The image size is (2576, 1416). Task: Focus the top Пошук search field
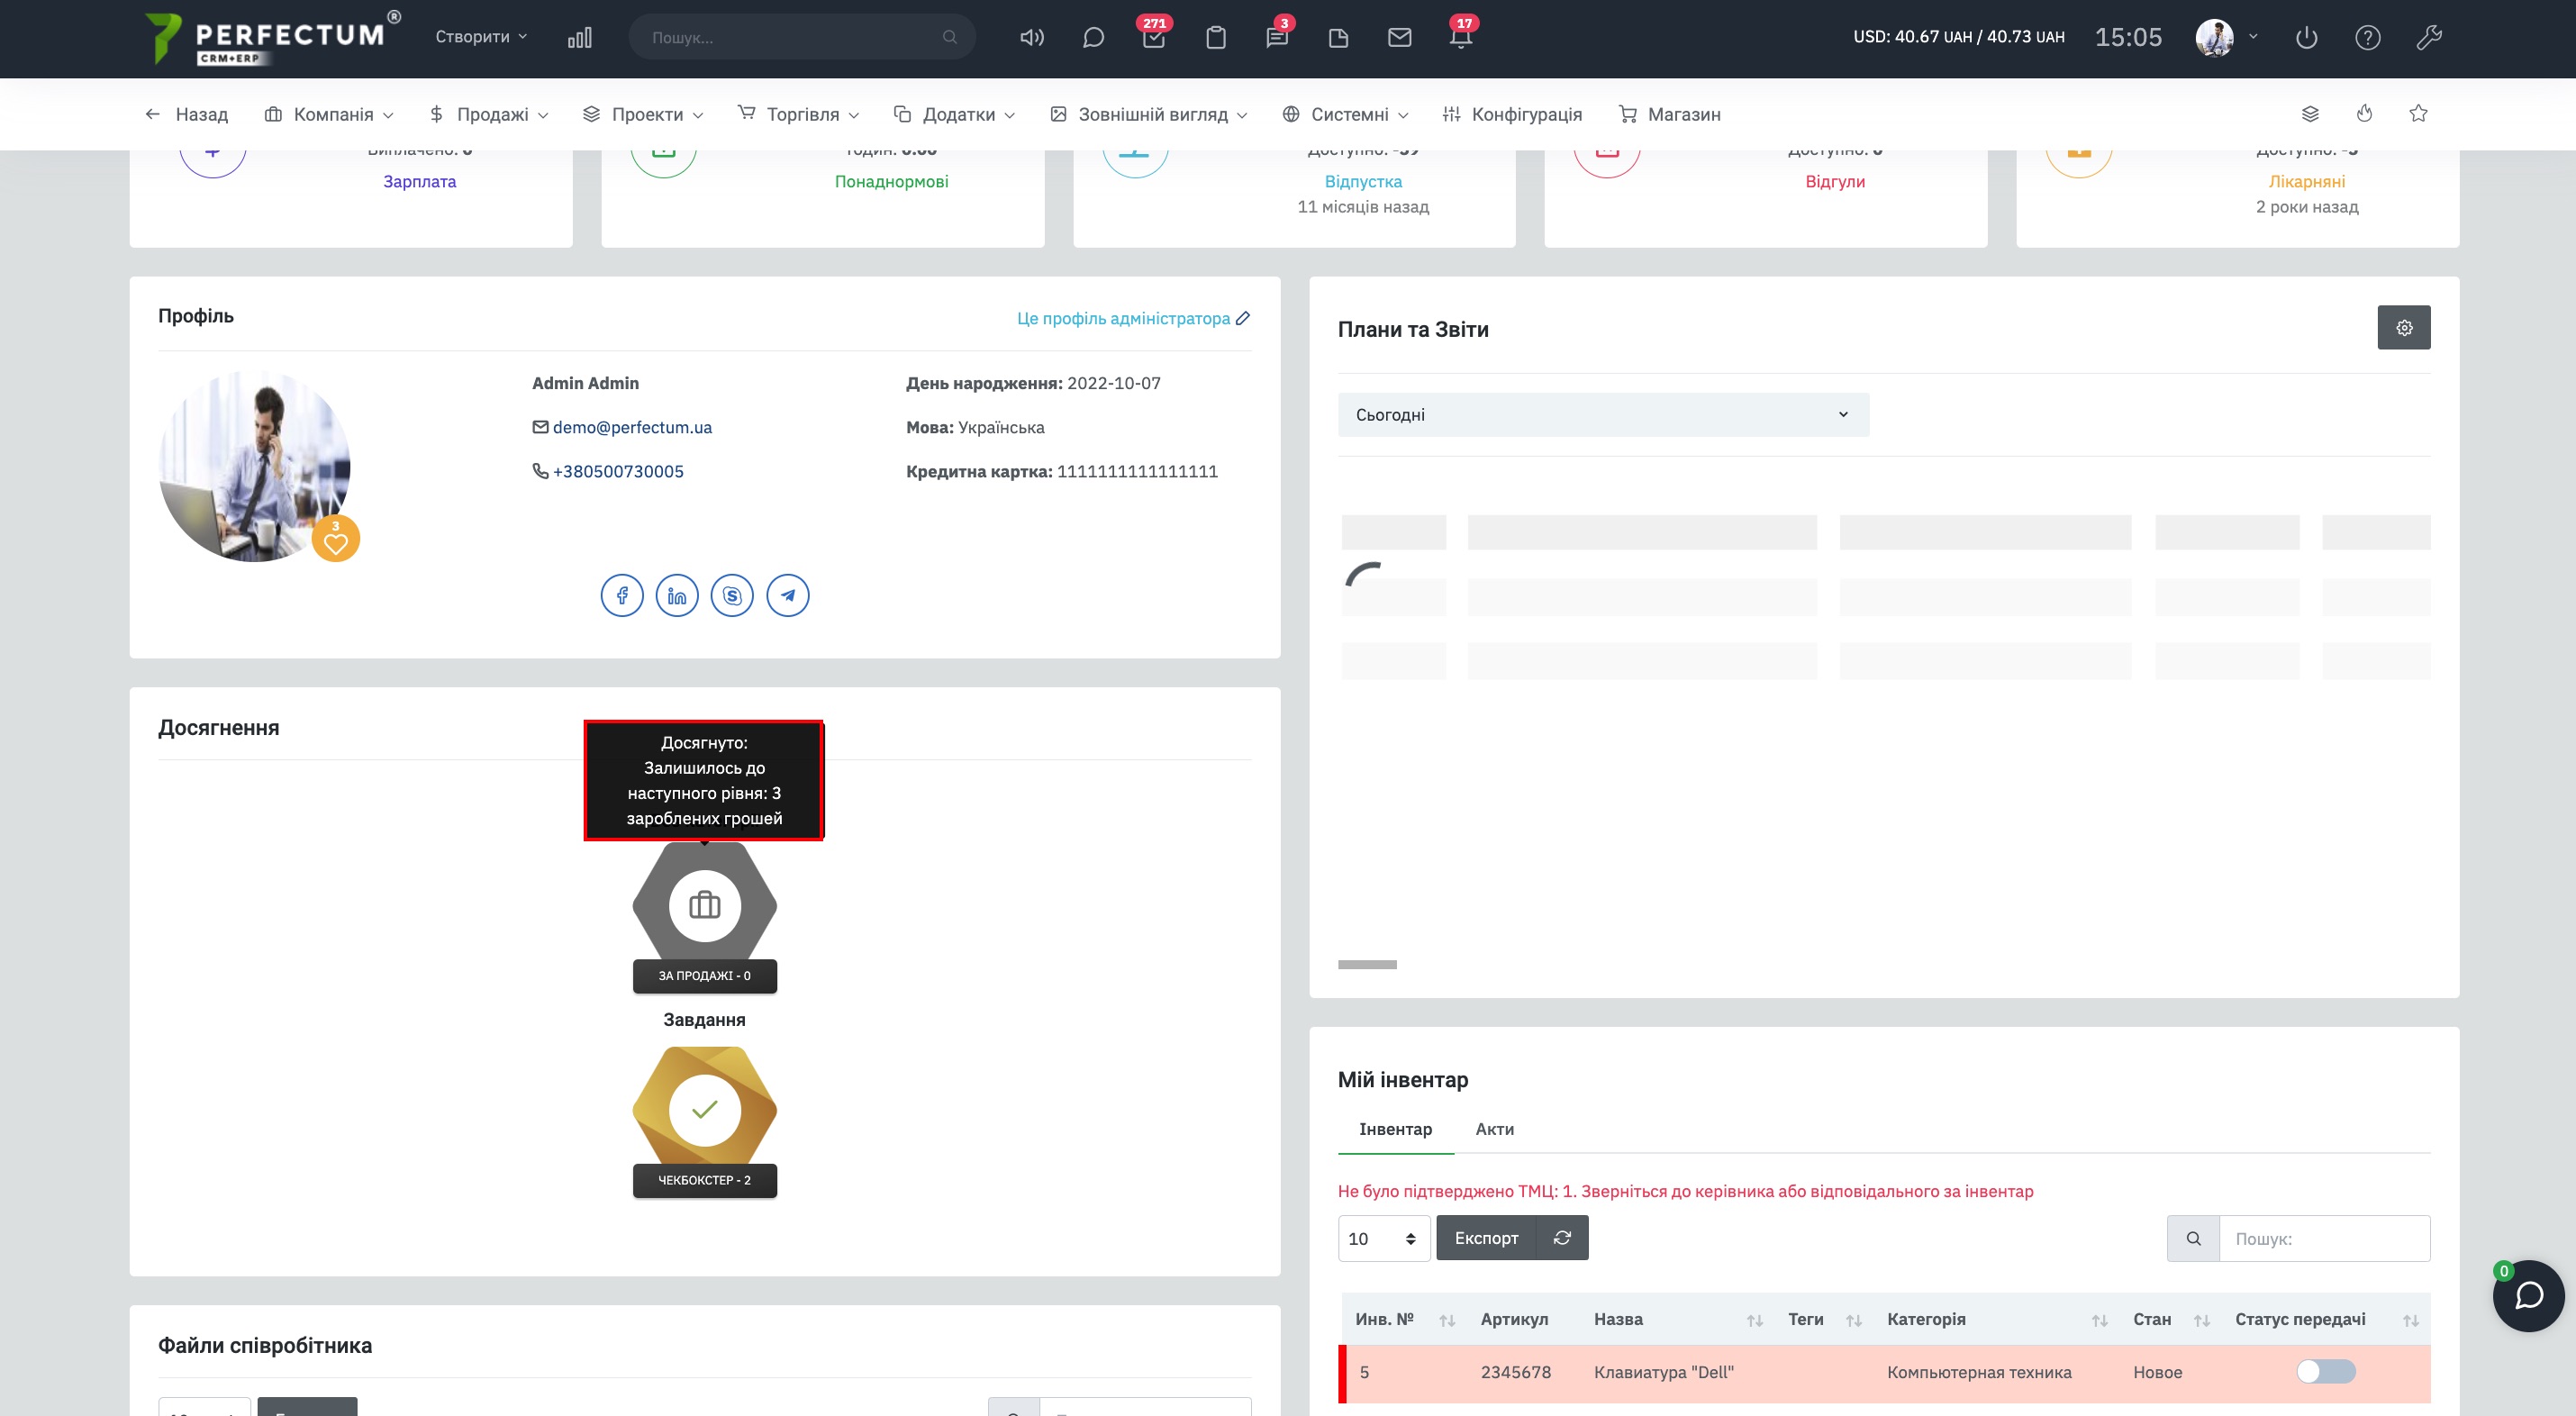click(802, 37)
